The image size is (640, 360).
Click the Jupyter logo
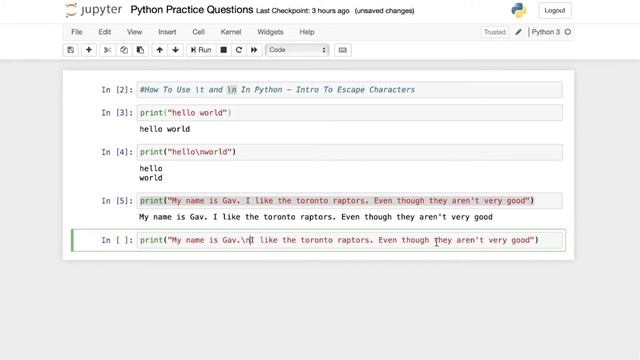click(x=93, y=10)
